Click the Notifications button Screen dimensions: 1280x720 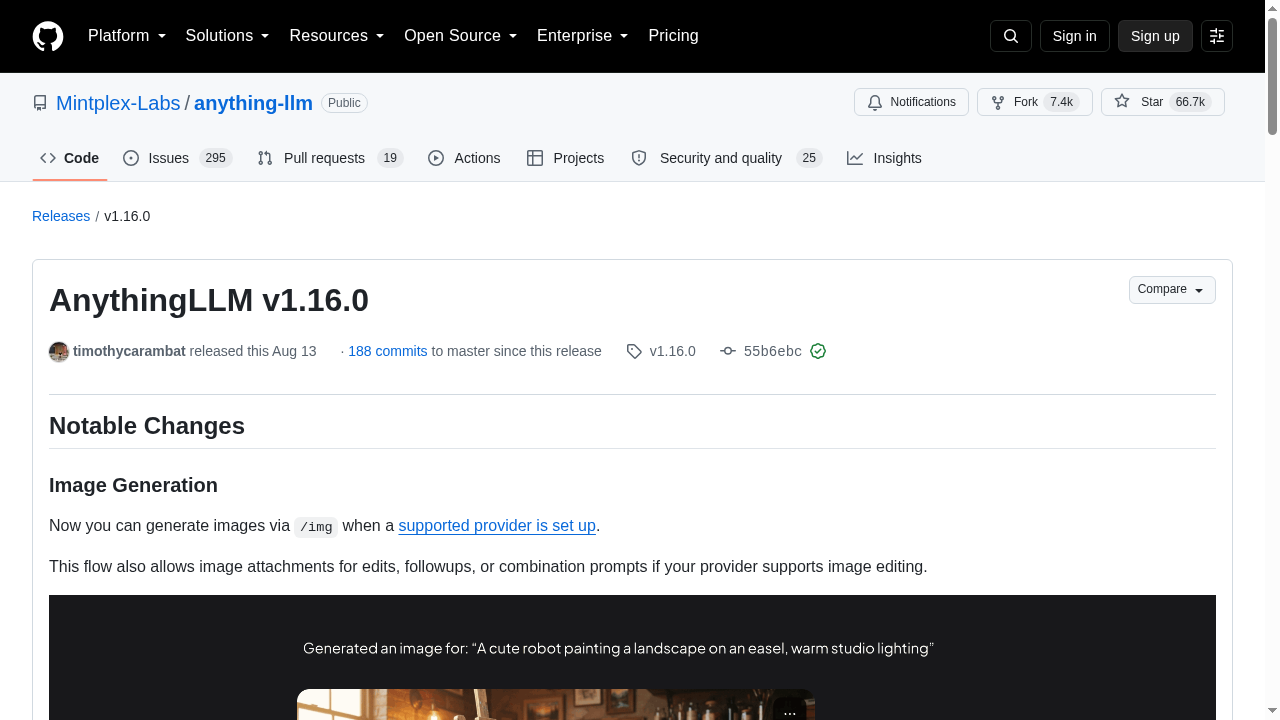(x=911, y=102)
